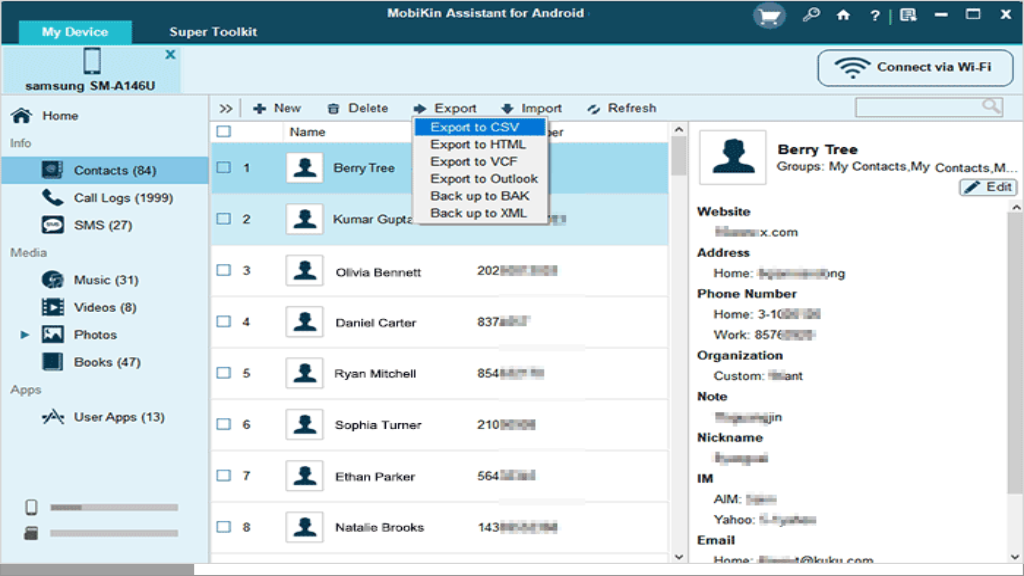Click New contact toolbar button
This screenshot has width=1024, height=576.
(277, 108)
